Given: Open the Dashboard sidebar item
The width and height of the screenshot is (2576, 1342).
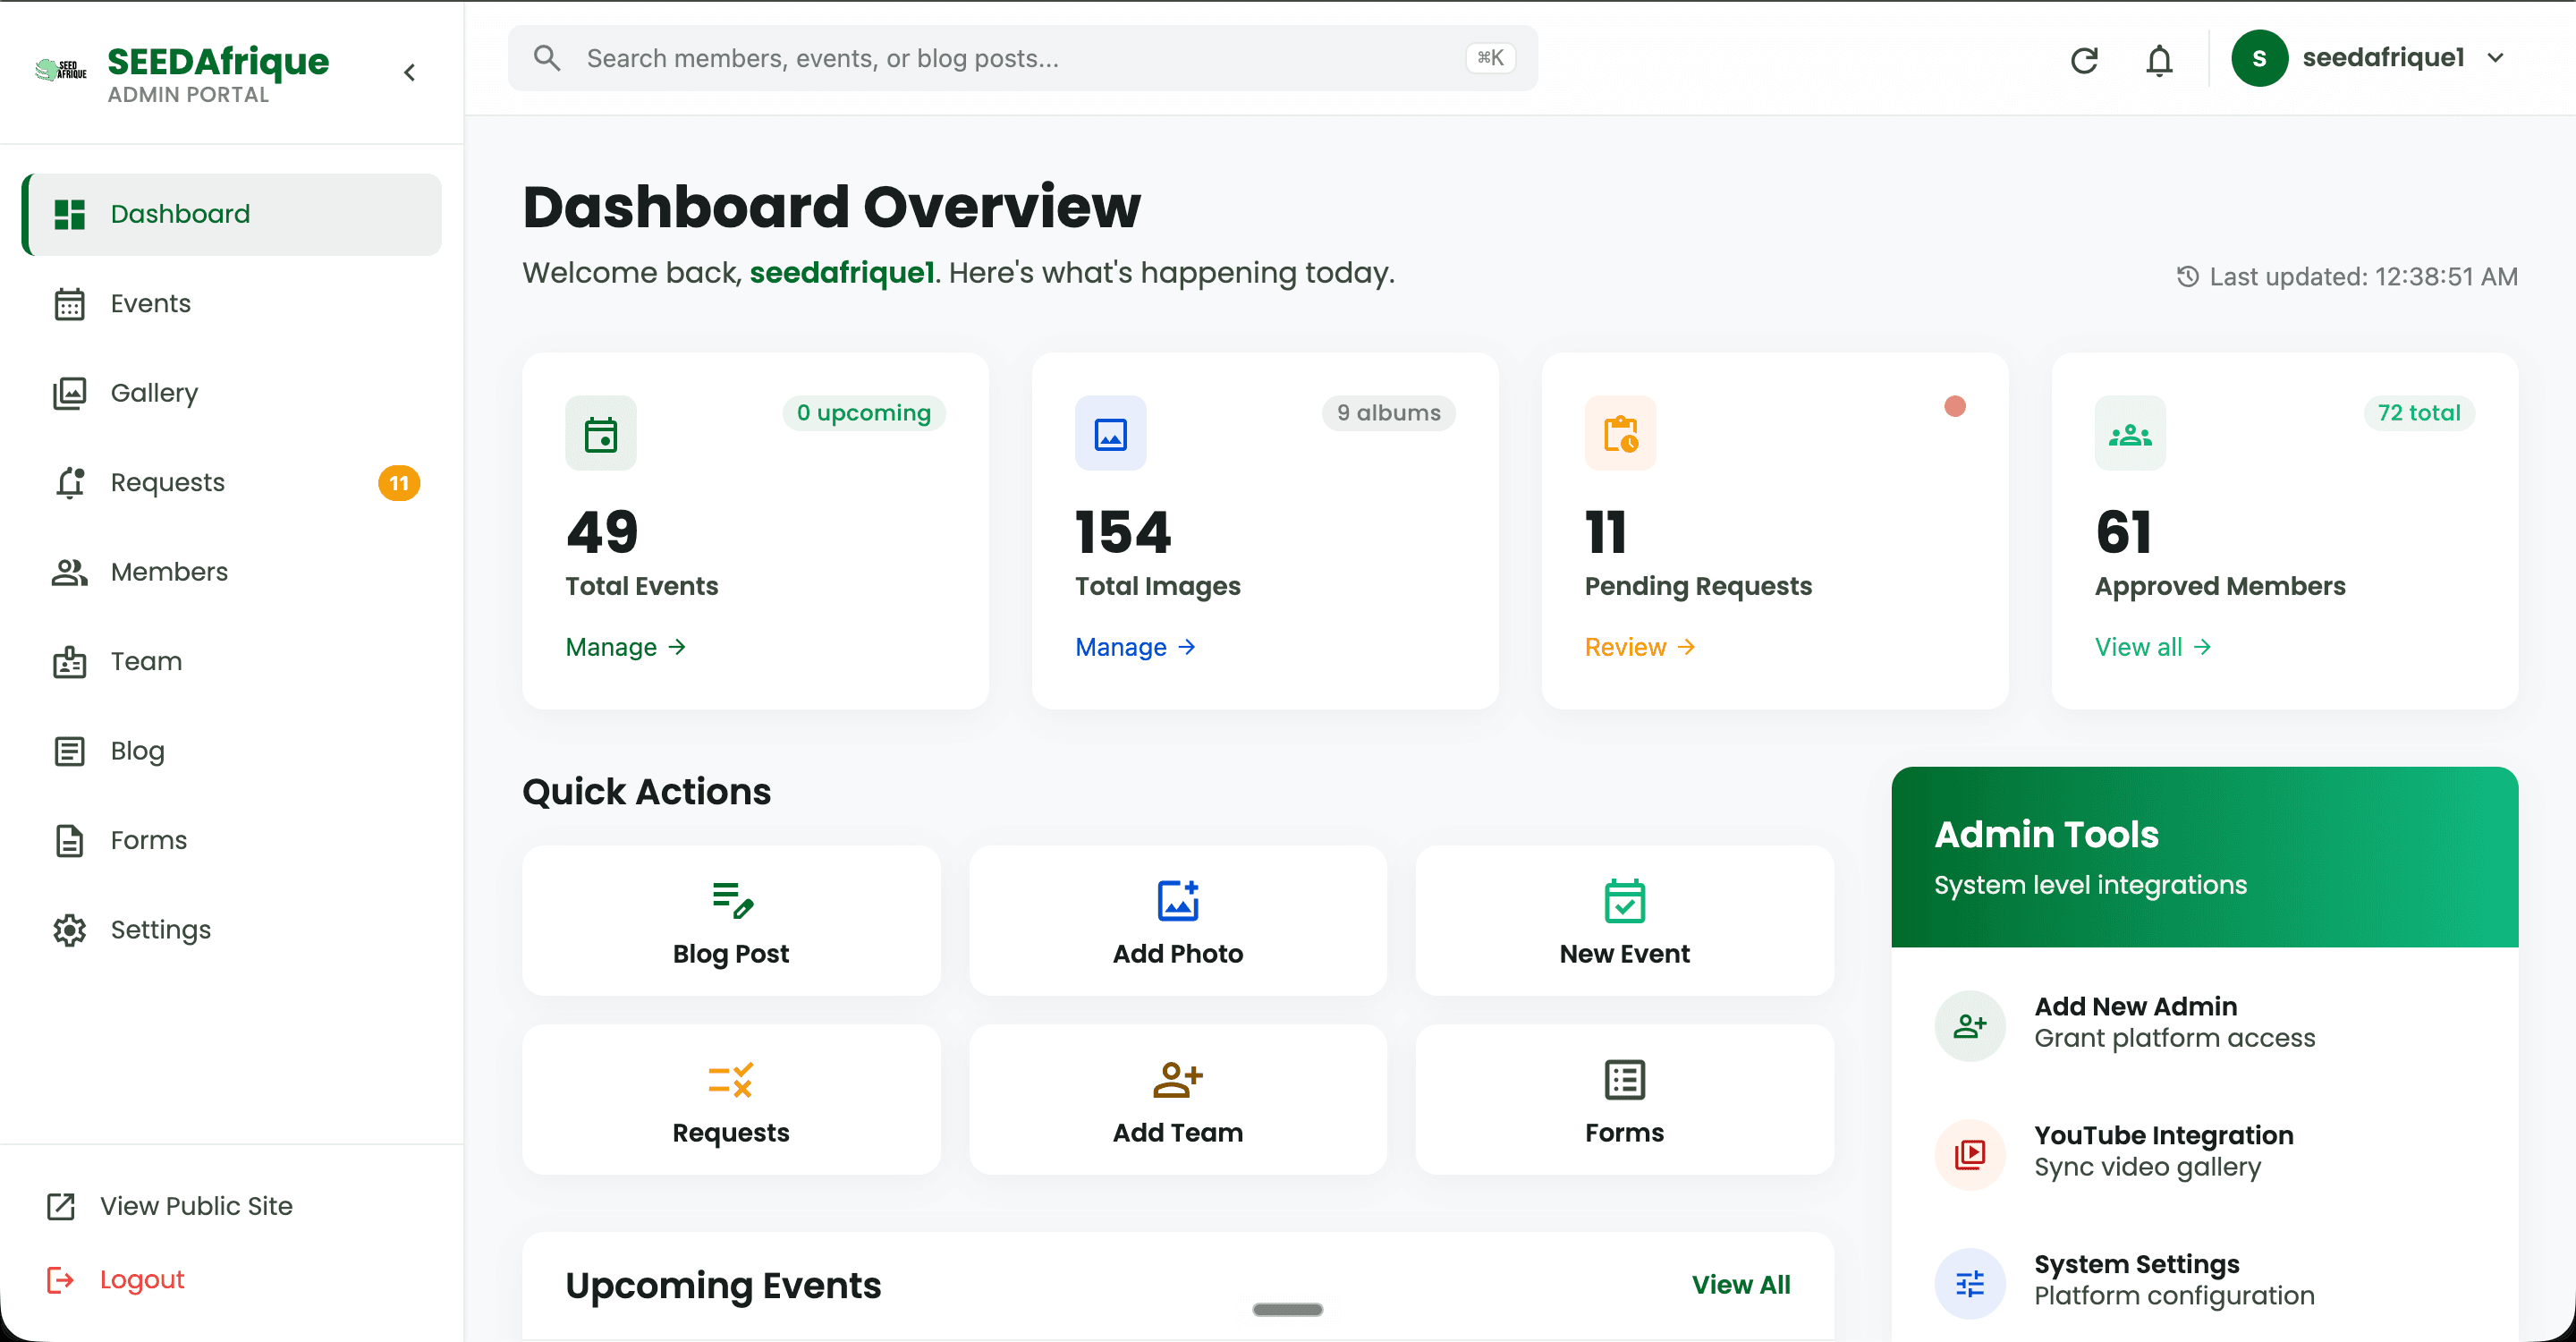Looking at the screenshot, I should [232, 214].
